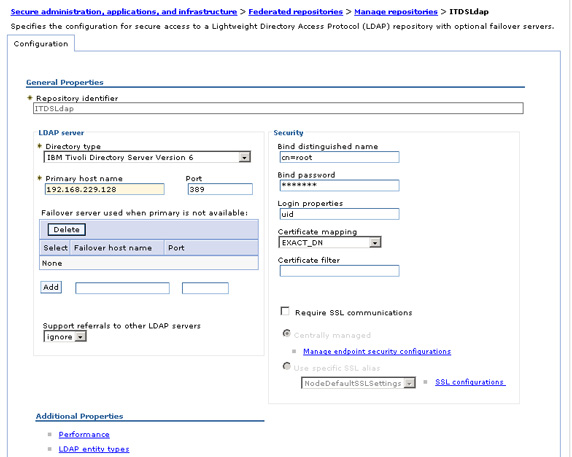
Task: Click the new failover port field
Action: [x=205, y=288]
